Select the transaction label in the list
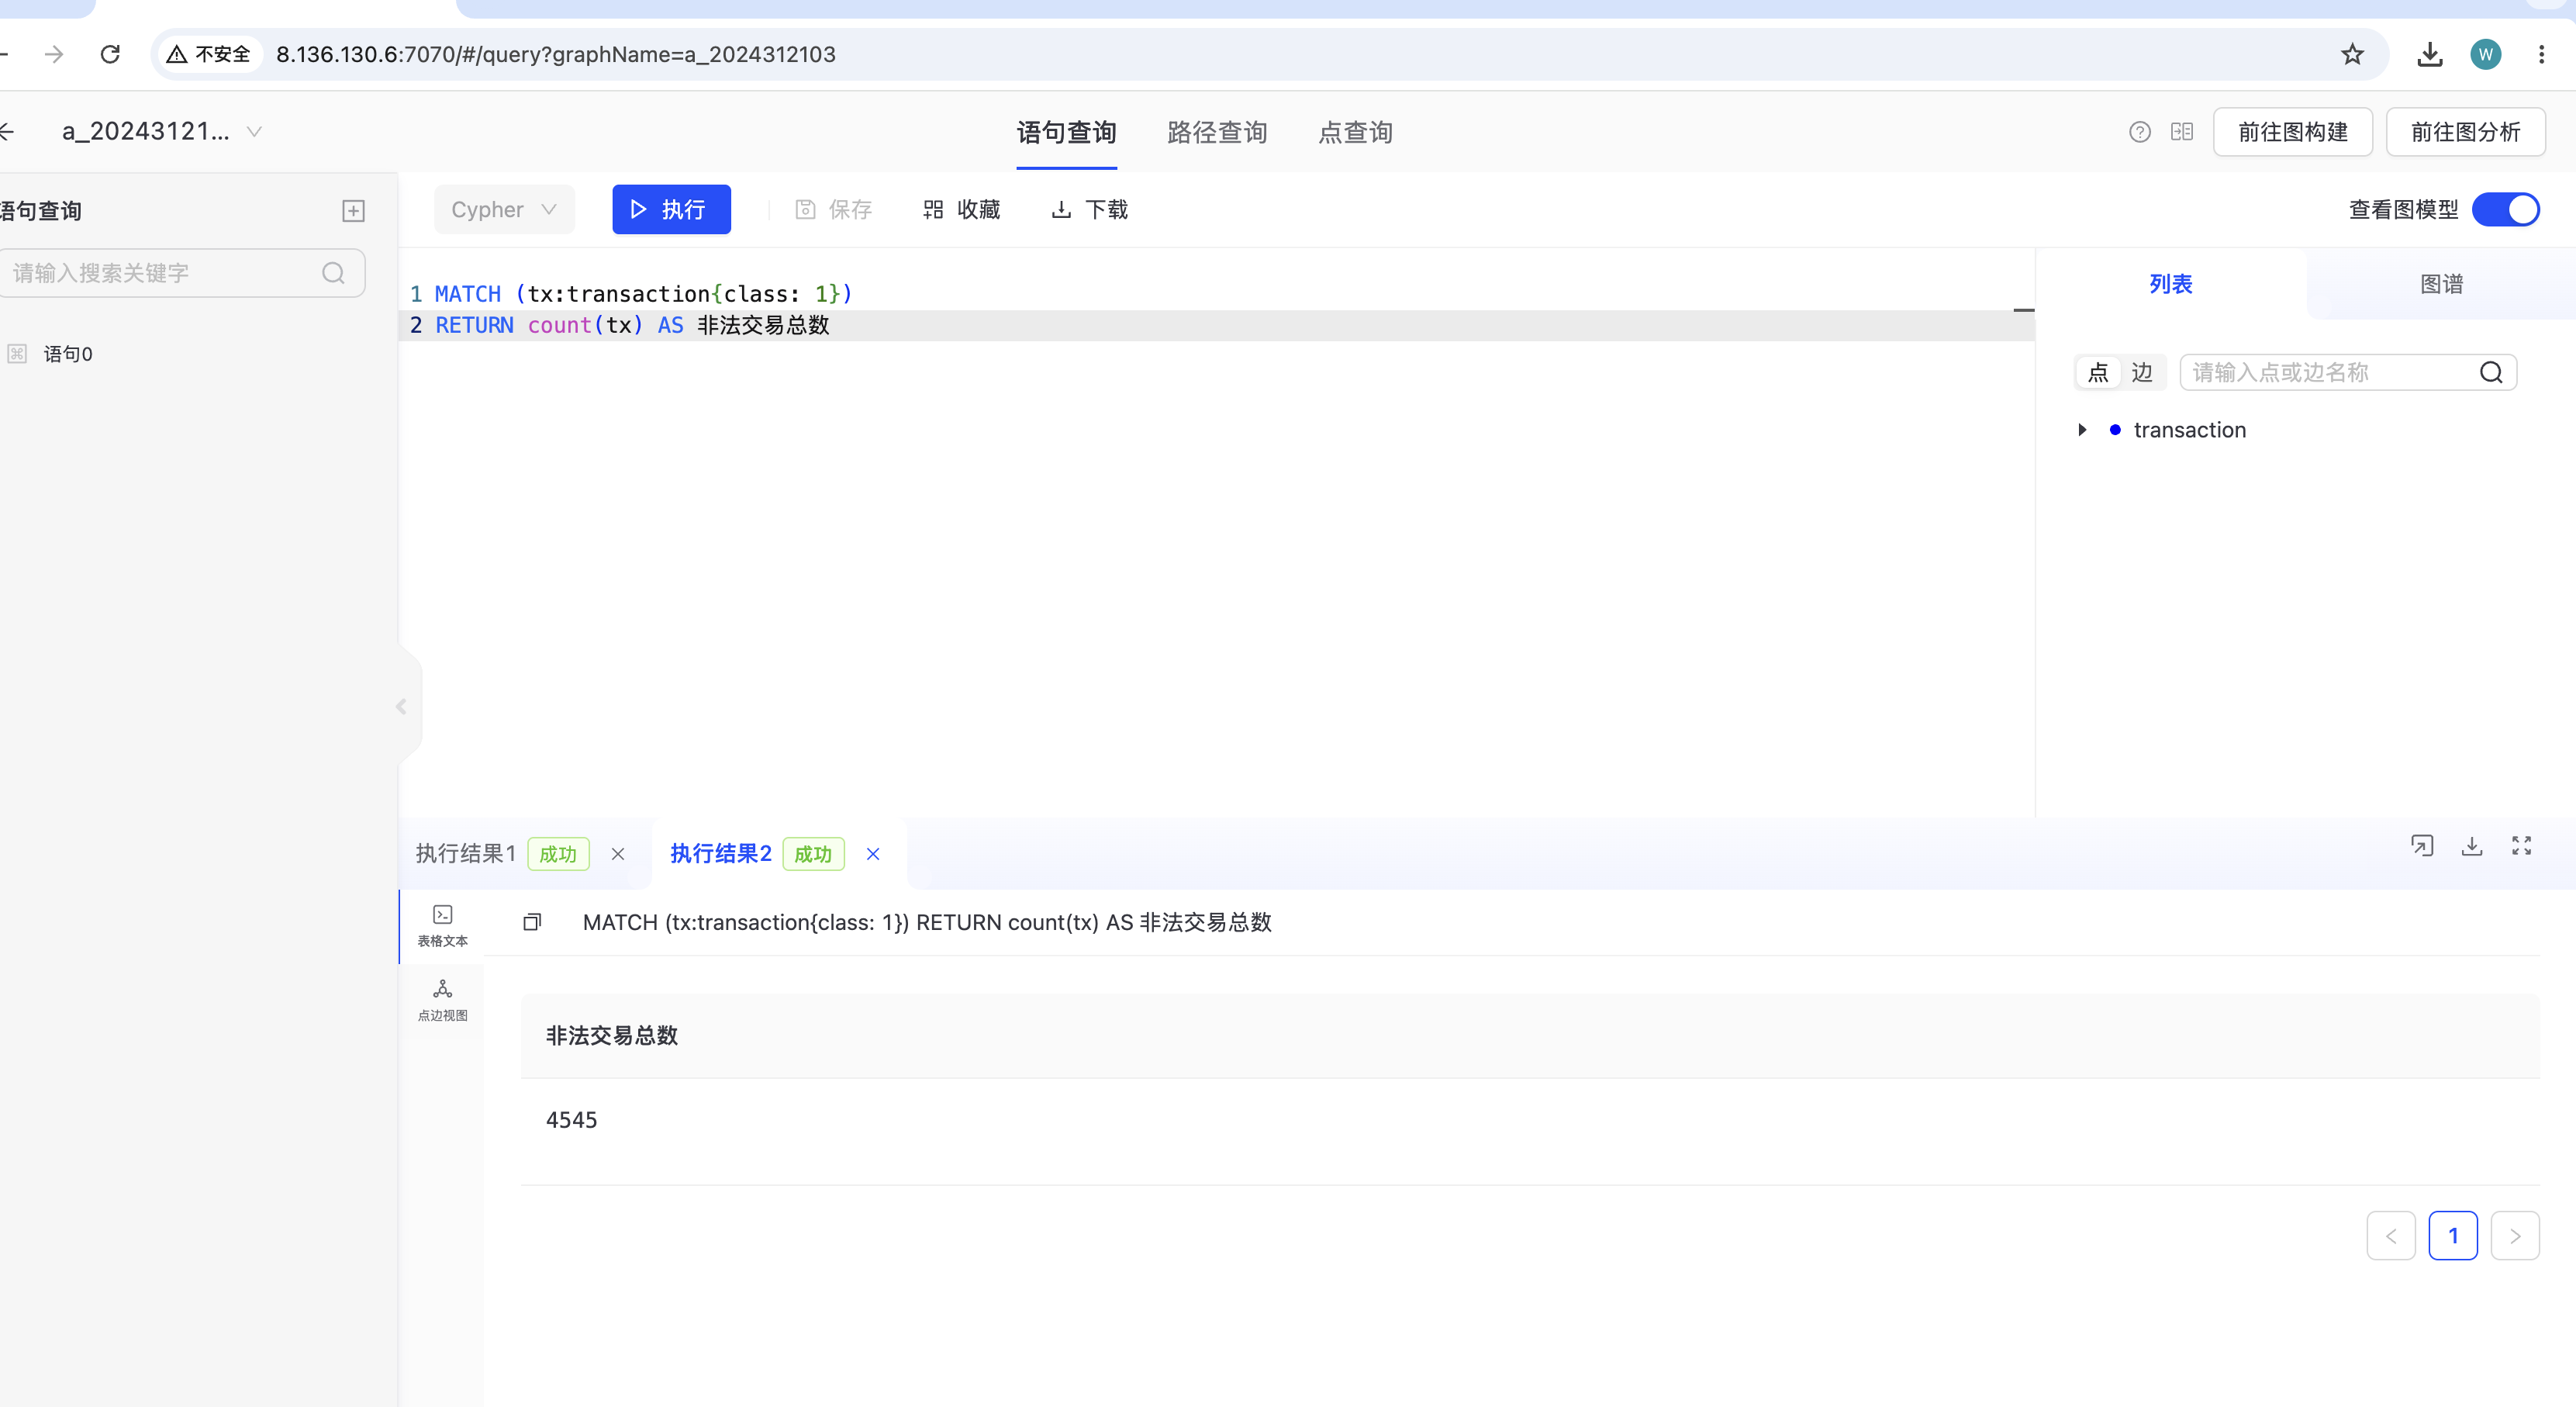The image size is (2576, 1407). click(x=2189, y=430)
